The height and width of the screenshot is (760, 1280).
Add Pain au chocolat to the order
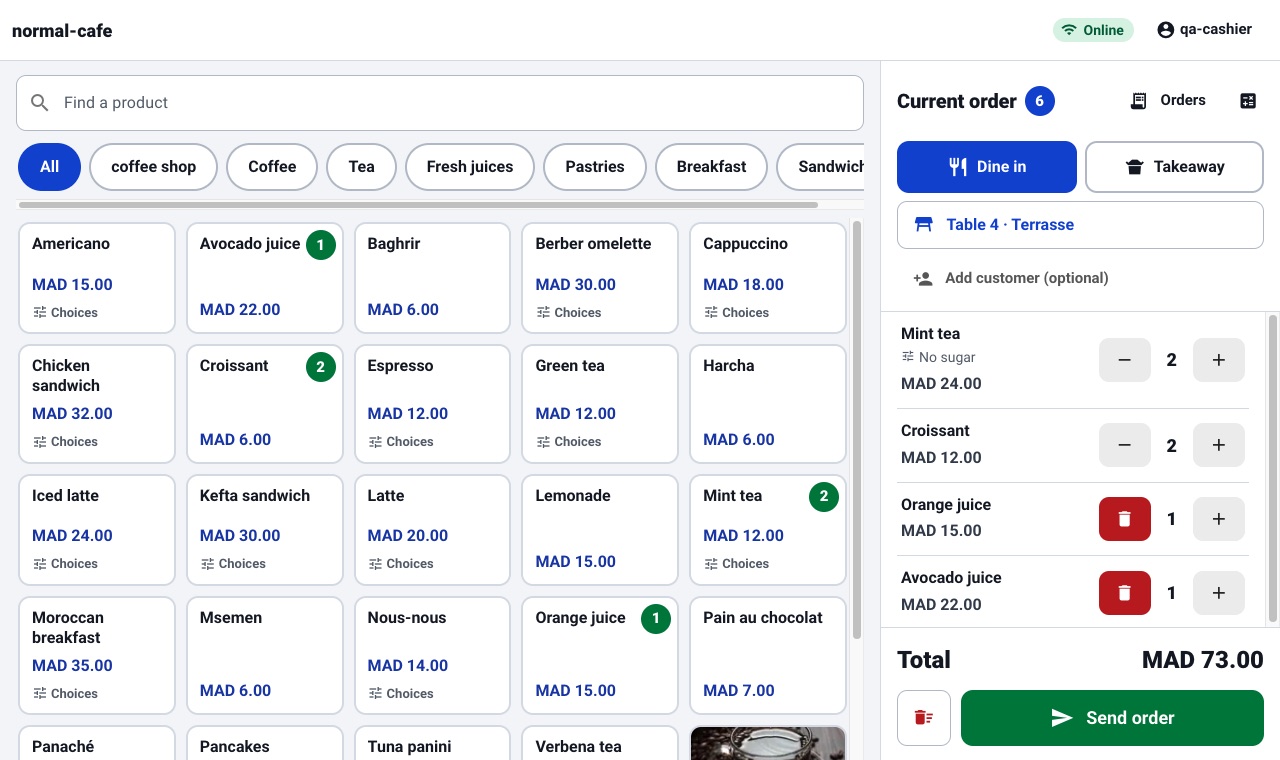[x=768, y=656]
